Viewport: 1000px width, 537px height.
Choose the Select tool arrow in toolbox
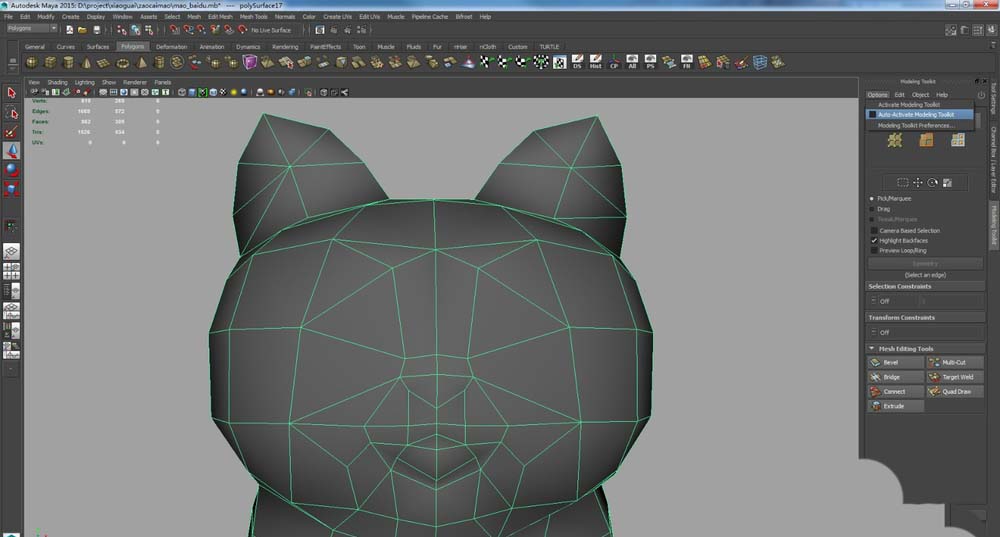11,92
